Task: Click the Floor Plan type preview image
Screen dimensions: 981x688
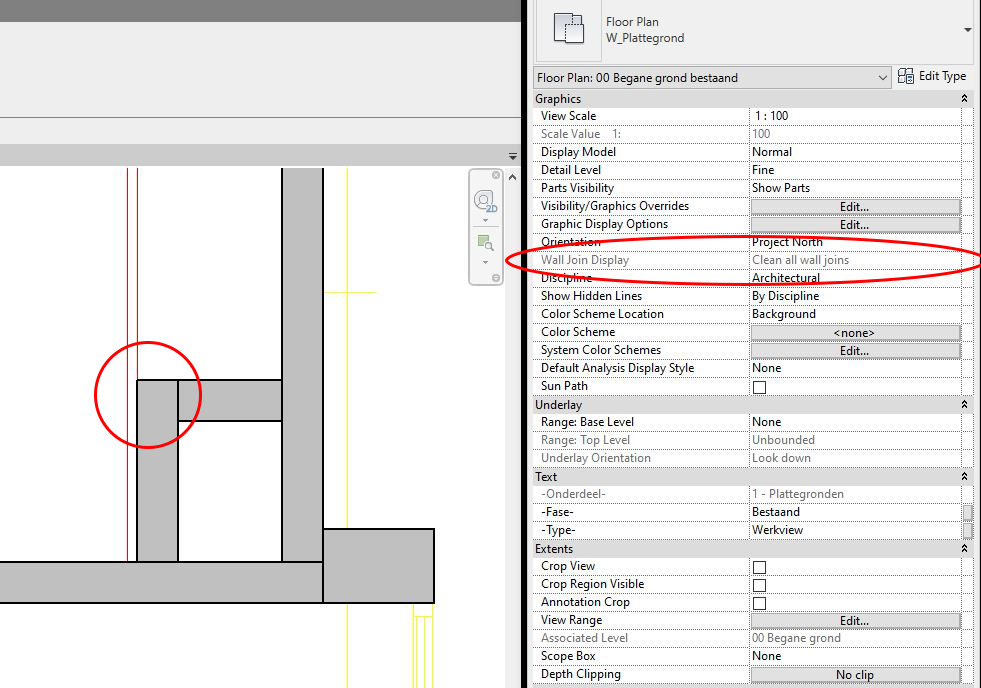Action: (567, 30)
